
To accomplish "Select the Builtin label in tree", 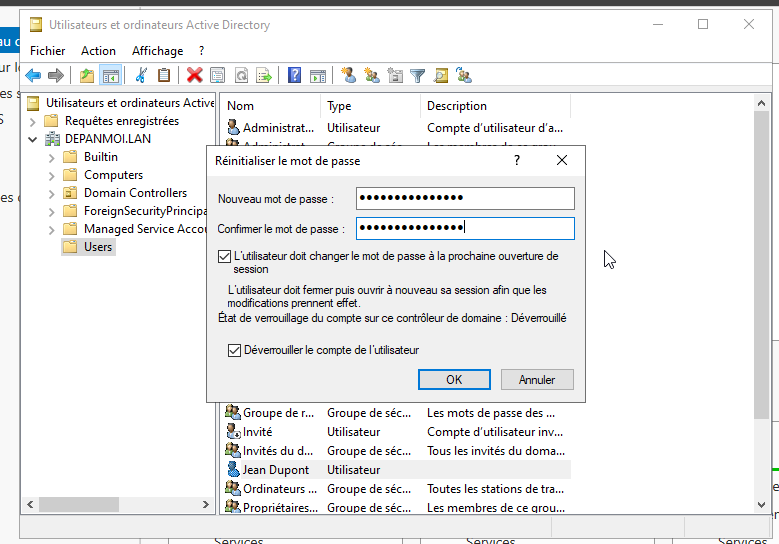I will coord(101,157).
